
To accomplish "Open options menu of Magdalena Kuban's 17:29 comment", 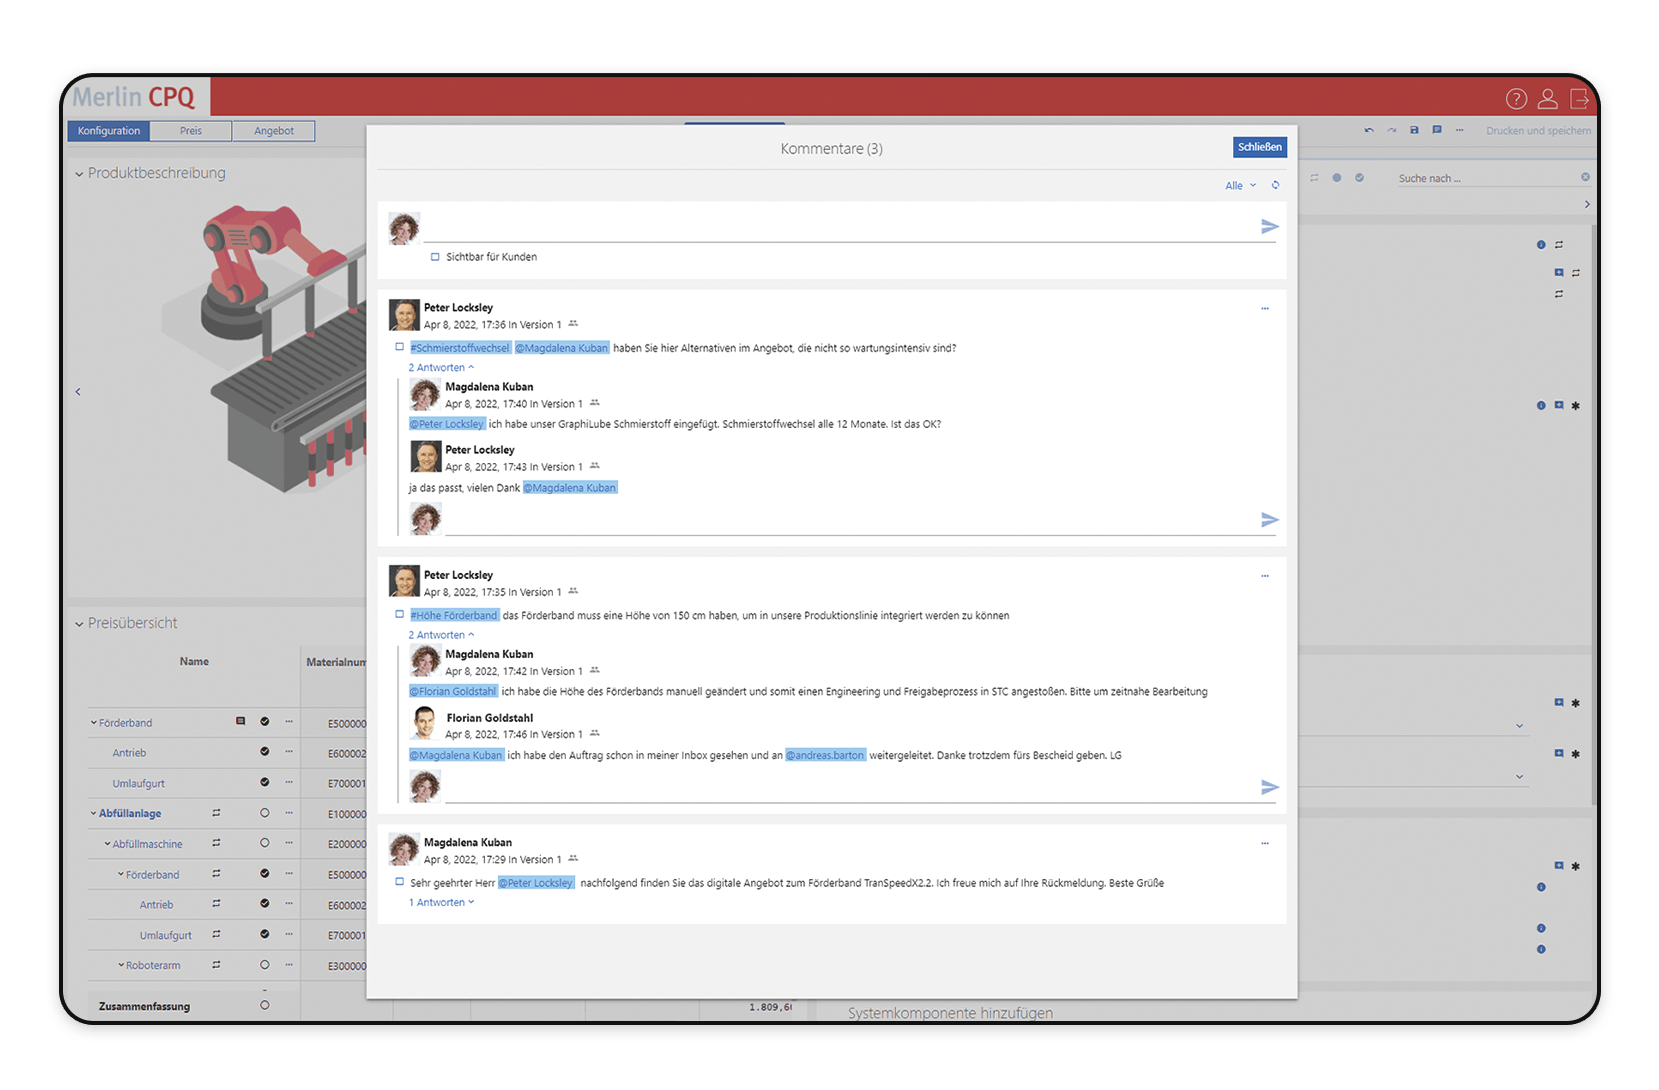I will pyautogui.click(x=1265, y=843).
